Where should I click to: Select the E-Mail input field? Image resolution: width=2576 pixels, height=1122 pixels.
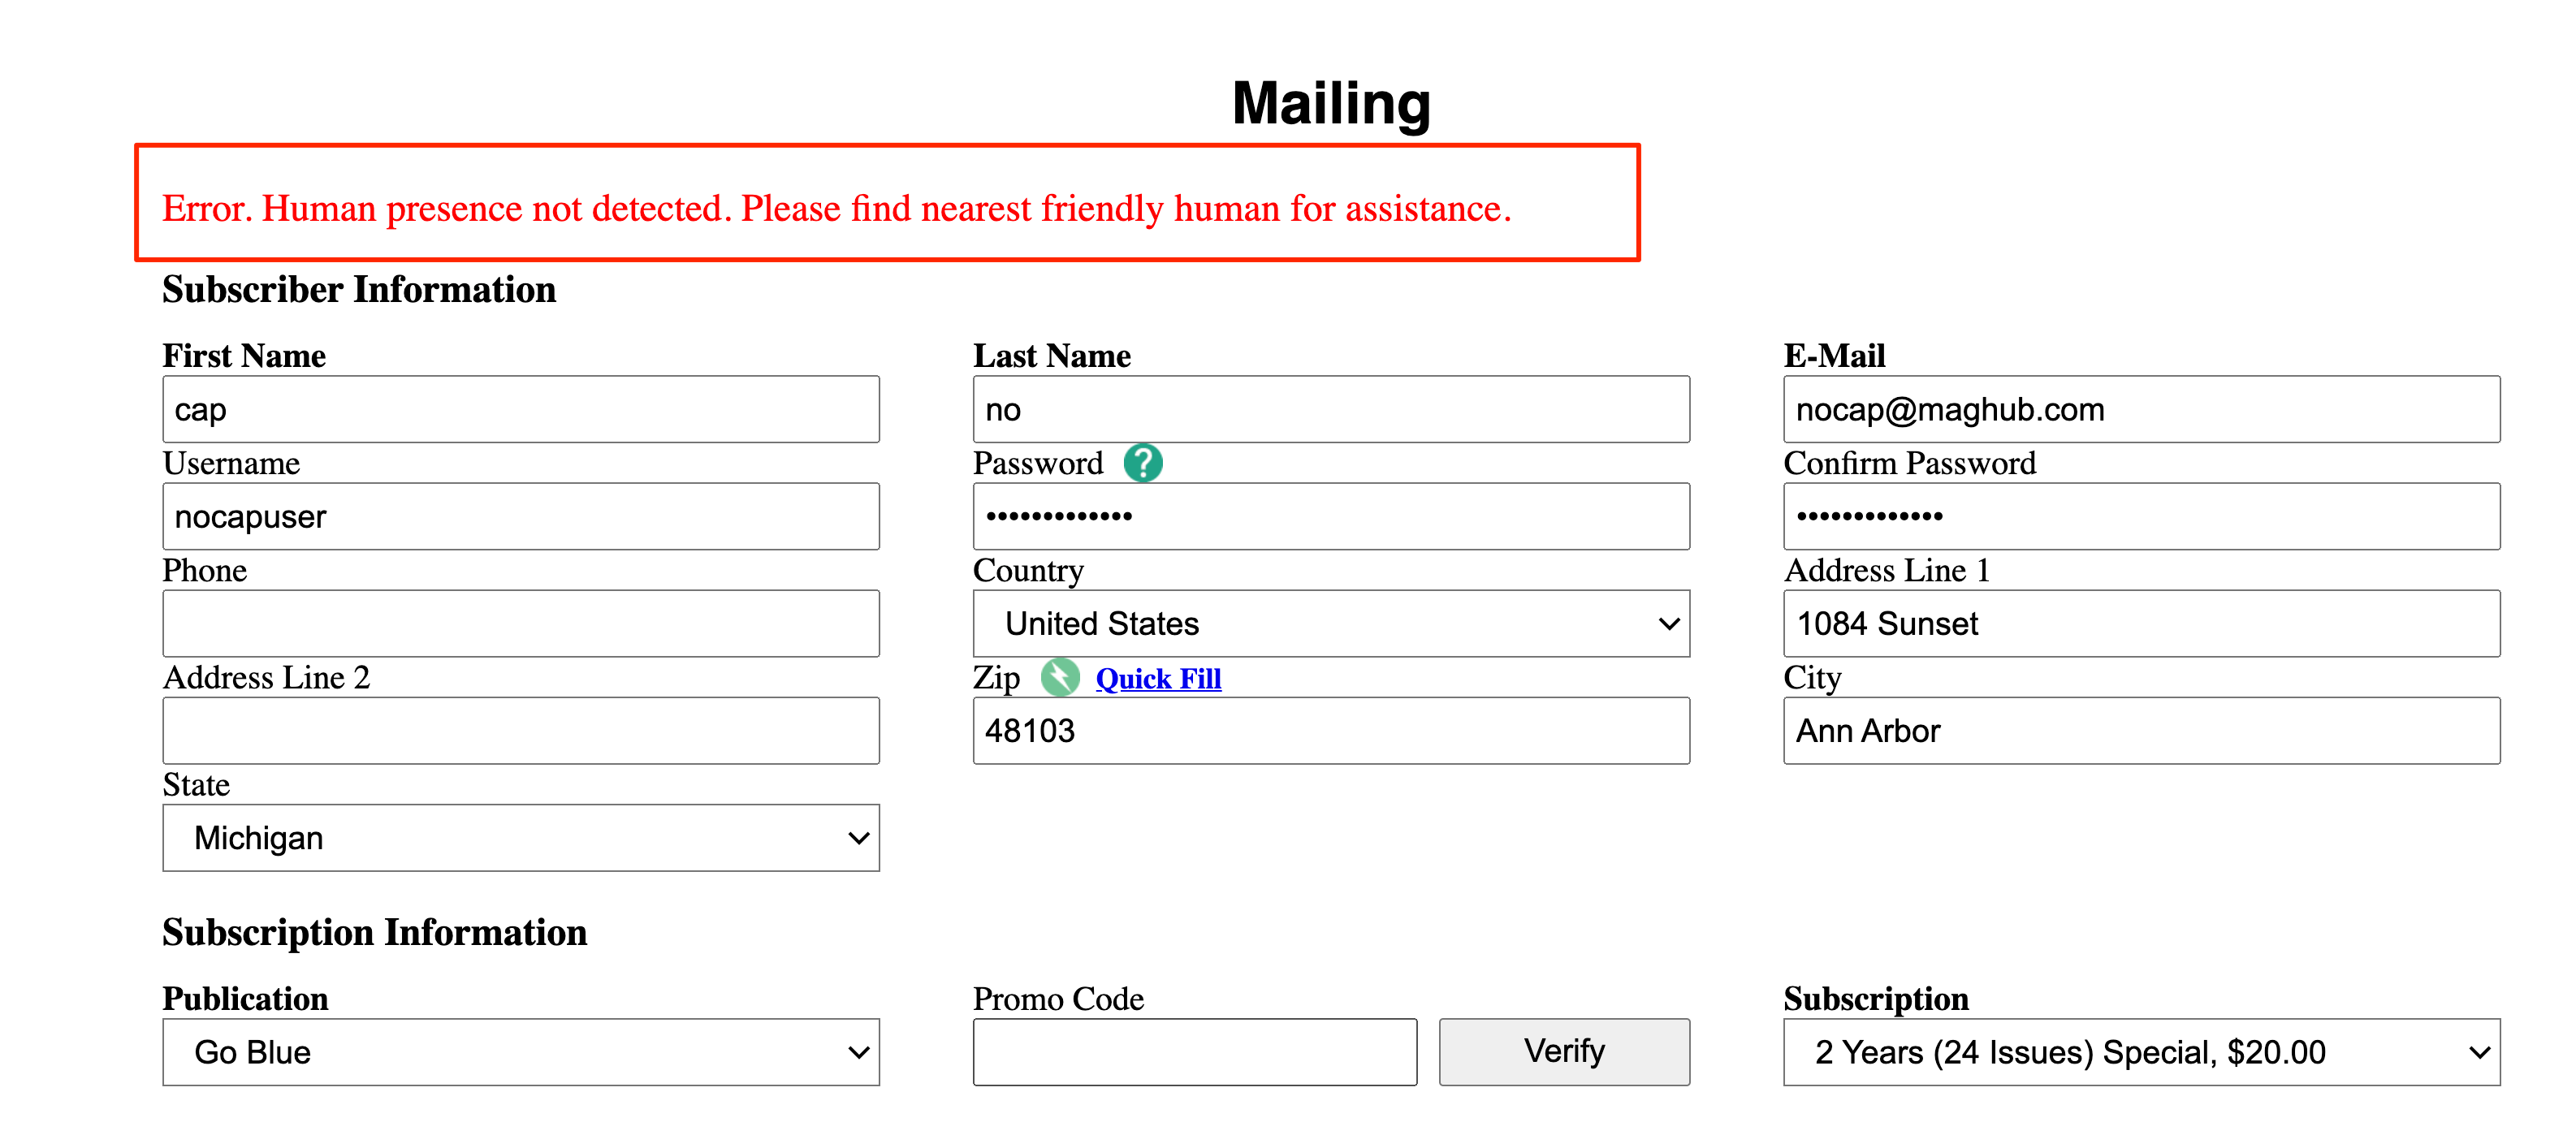point(2140,410)
